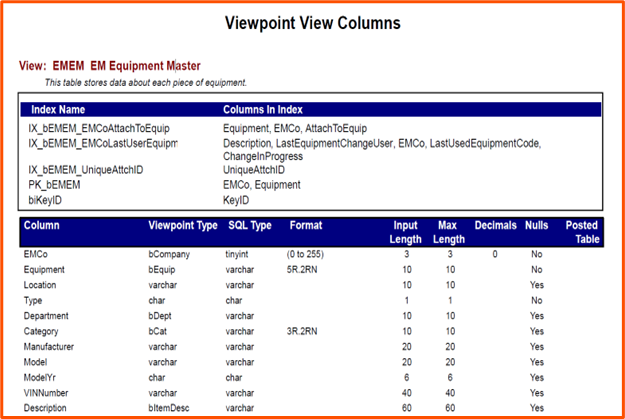Click the 3R.2RN format value
This screenshot has height=419, width=625.
click(x=302, y=331)
